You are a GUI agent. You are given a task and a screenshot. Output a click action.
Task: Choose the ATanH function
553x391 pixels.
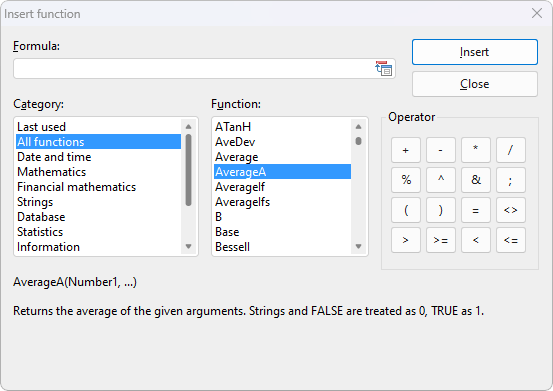coord(282,127)
